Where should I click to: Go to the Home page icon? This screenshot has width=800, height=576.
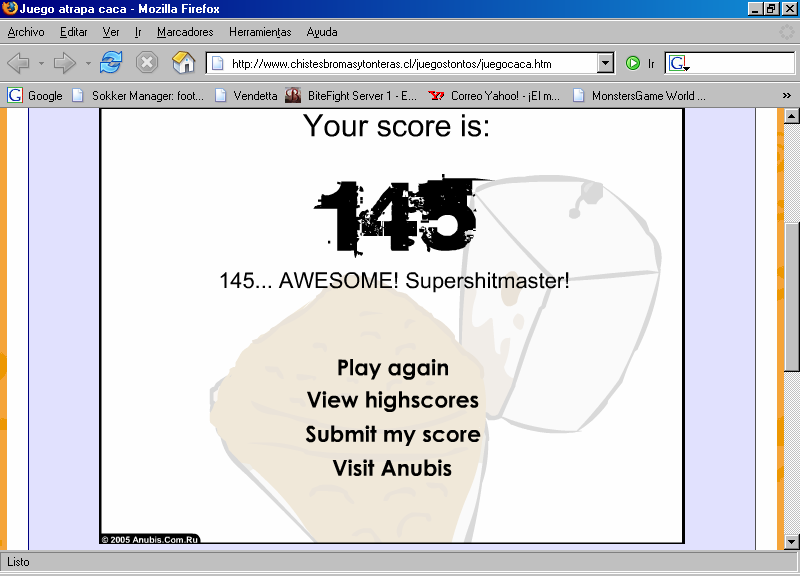(x=183, y=63)
